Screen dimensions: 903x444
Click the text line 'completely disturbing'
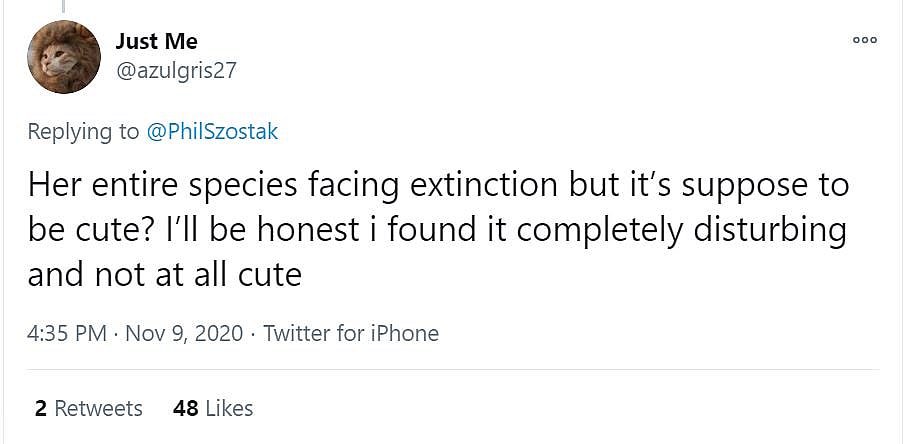(680, 230)
